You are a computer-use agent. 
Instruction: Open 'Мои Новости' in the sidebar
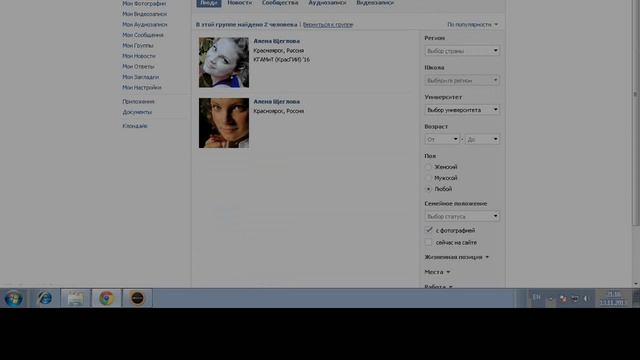pyautogui.click(x=139, y=56)
